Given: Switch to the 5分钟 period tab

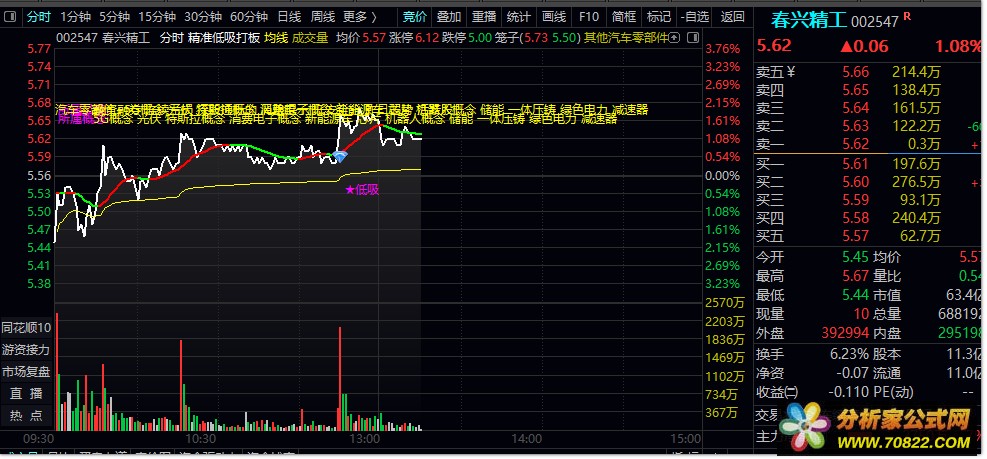Looking at the screenshot, I should [114, 17].
